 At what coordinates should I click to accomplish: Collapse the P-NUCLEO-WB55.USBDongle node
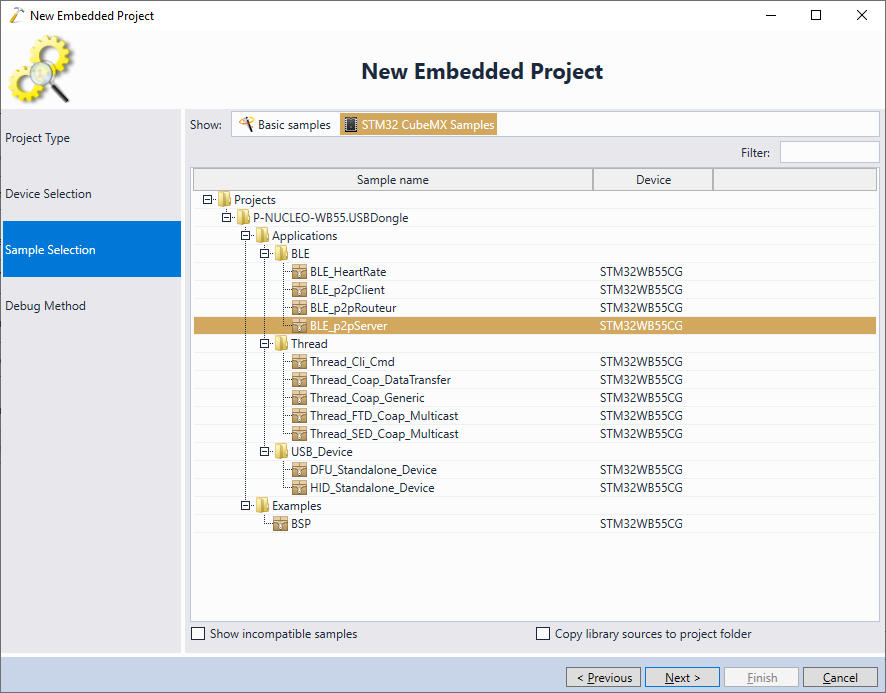[x=226, y=218]
